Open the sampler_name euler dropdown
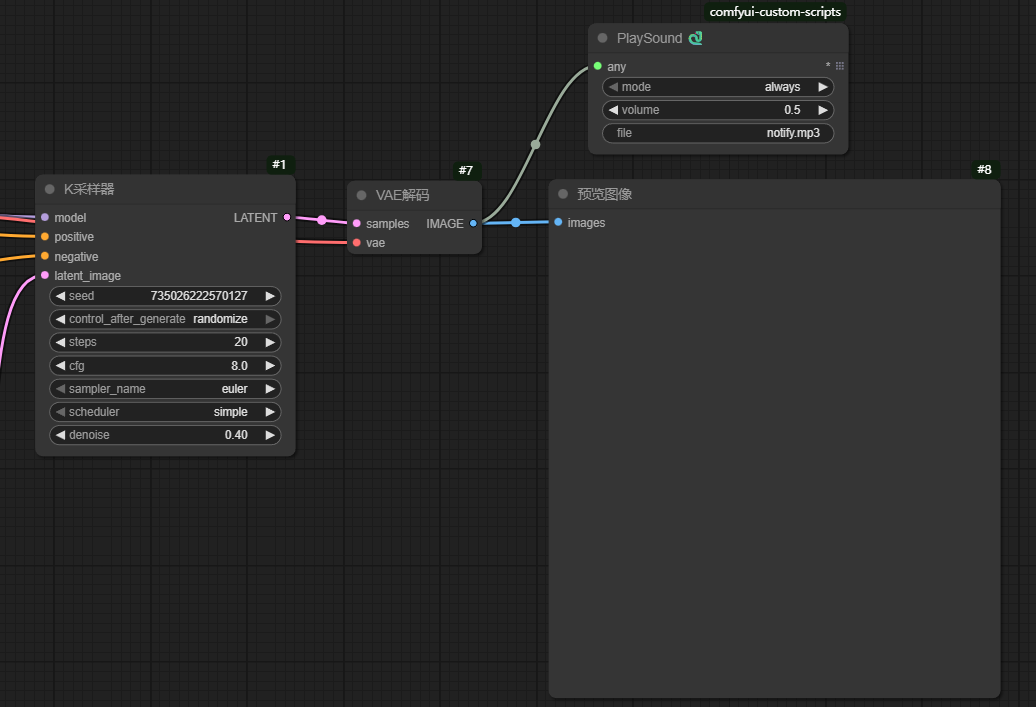The image size is (1036, 707). point(165,389)
